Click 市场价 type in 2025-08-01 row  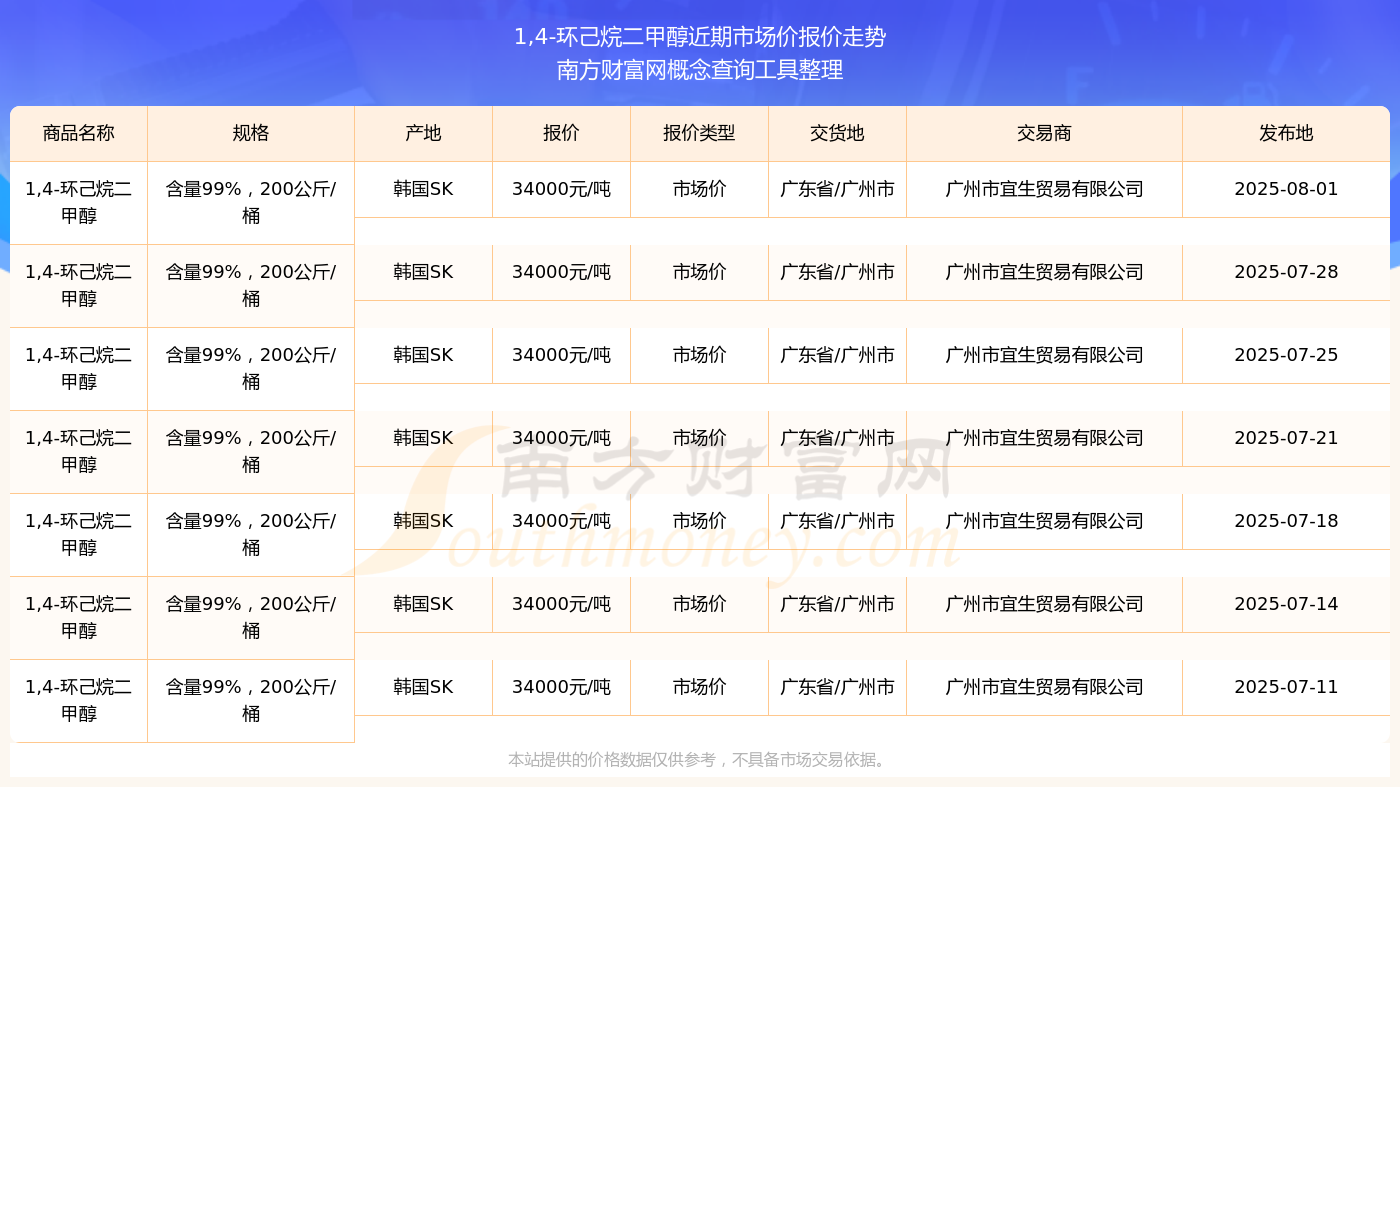[699, 189]
